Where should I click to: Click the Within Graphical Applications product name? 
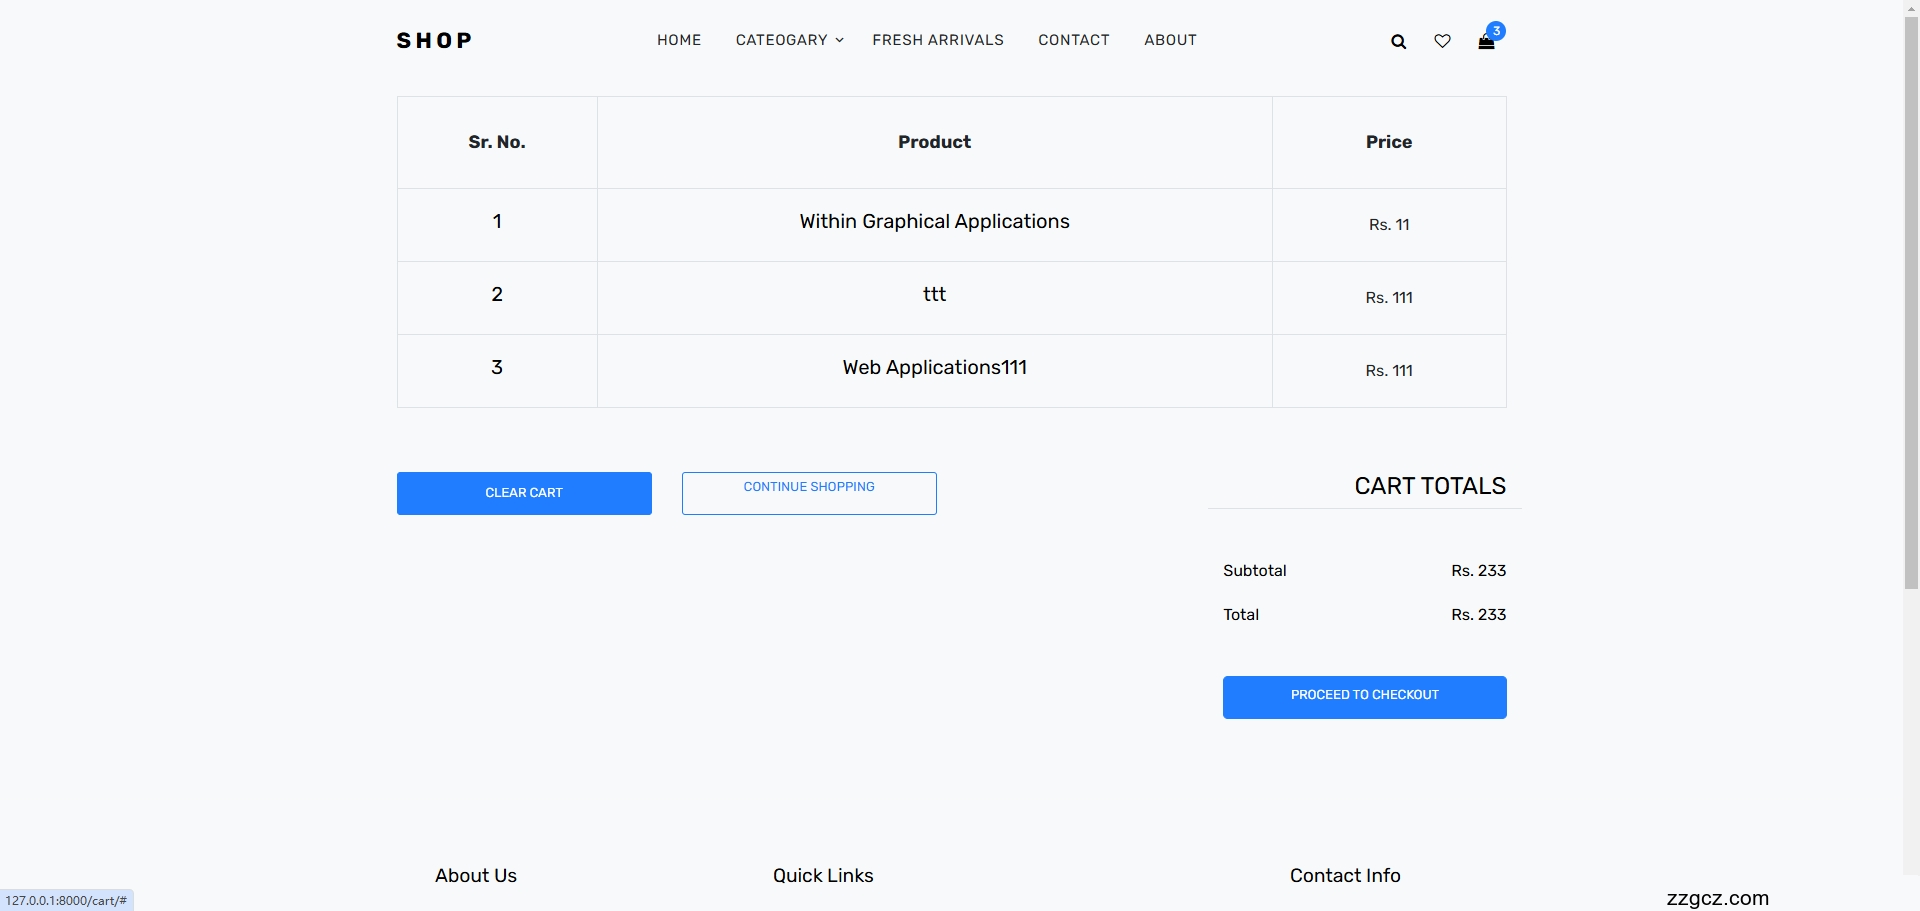click(934, 222)
